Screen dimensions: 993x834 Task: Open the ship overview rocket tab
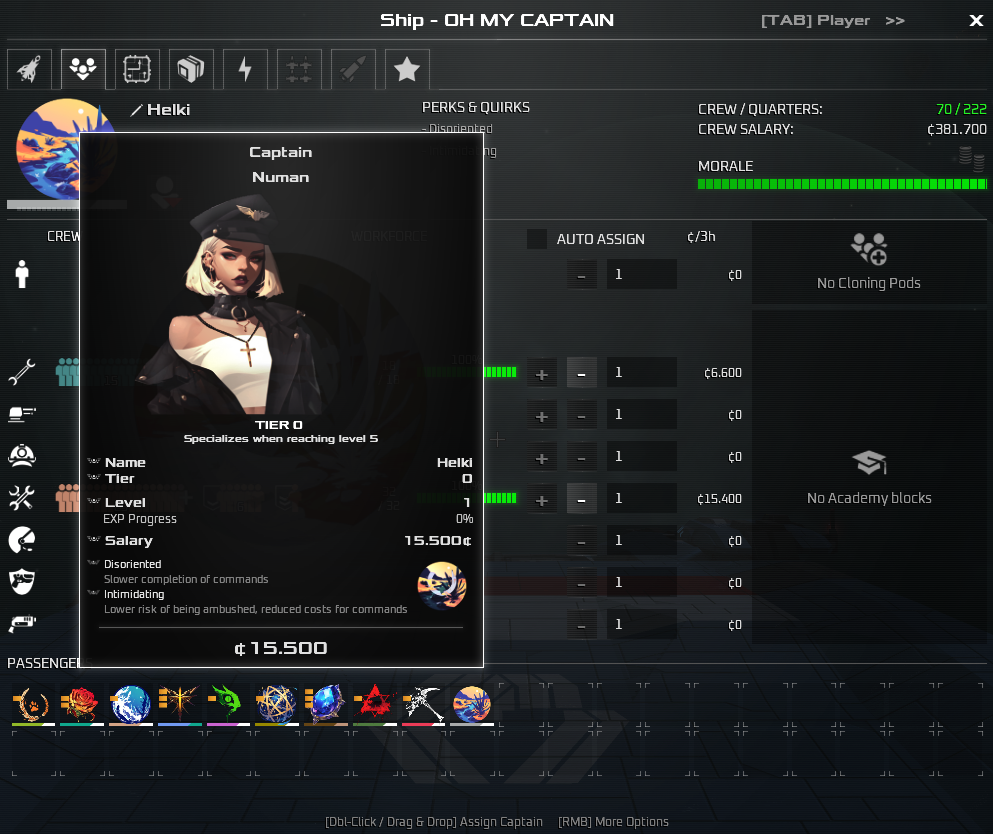pos(29,69)
